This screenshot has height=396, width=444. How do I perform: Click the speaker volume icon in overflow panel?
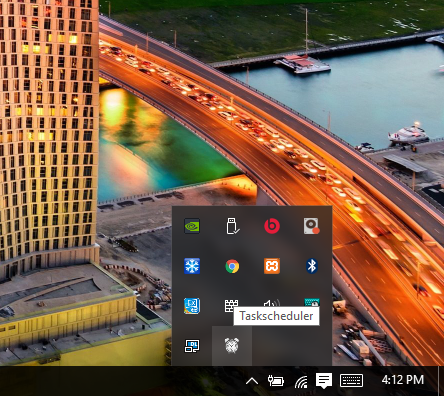(272, 304)
